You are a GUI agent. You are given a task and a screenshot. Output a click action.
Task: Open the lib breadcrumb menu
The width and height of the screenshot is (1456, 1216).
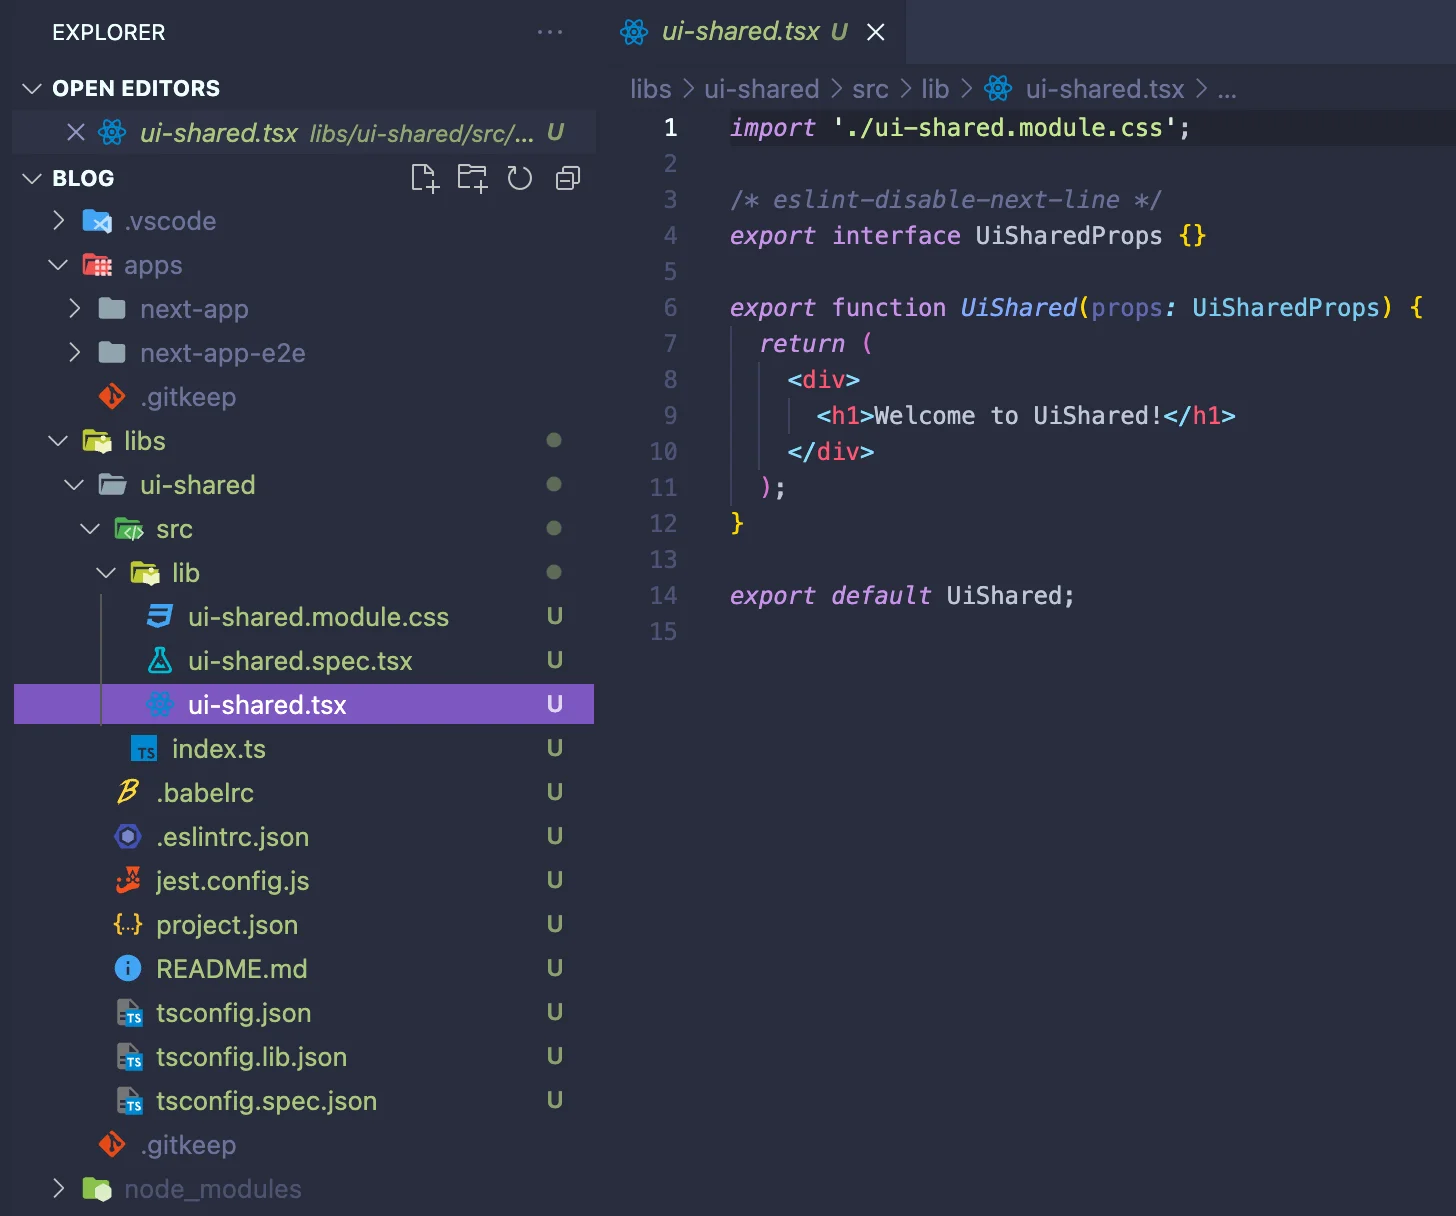(x=936, y=89)
